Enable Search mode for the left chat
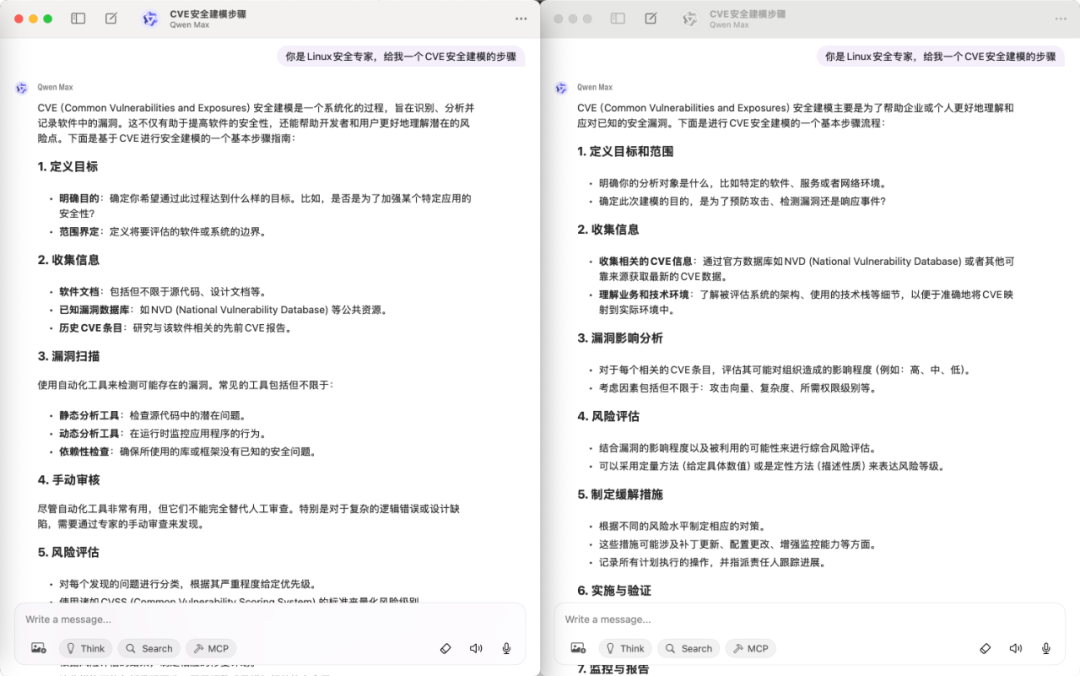The image size is (1080, 676). [148, 648]
